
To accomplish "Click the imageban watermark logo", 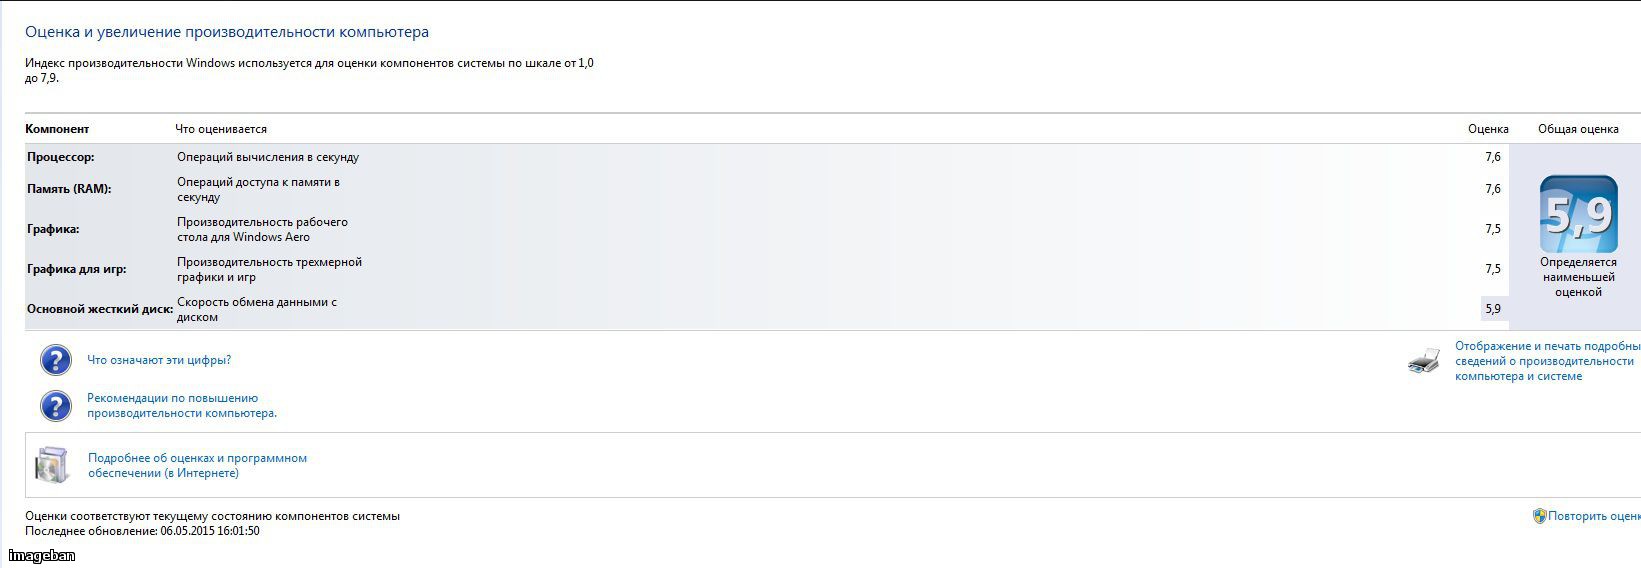I will [x=42, y=555].
